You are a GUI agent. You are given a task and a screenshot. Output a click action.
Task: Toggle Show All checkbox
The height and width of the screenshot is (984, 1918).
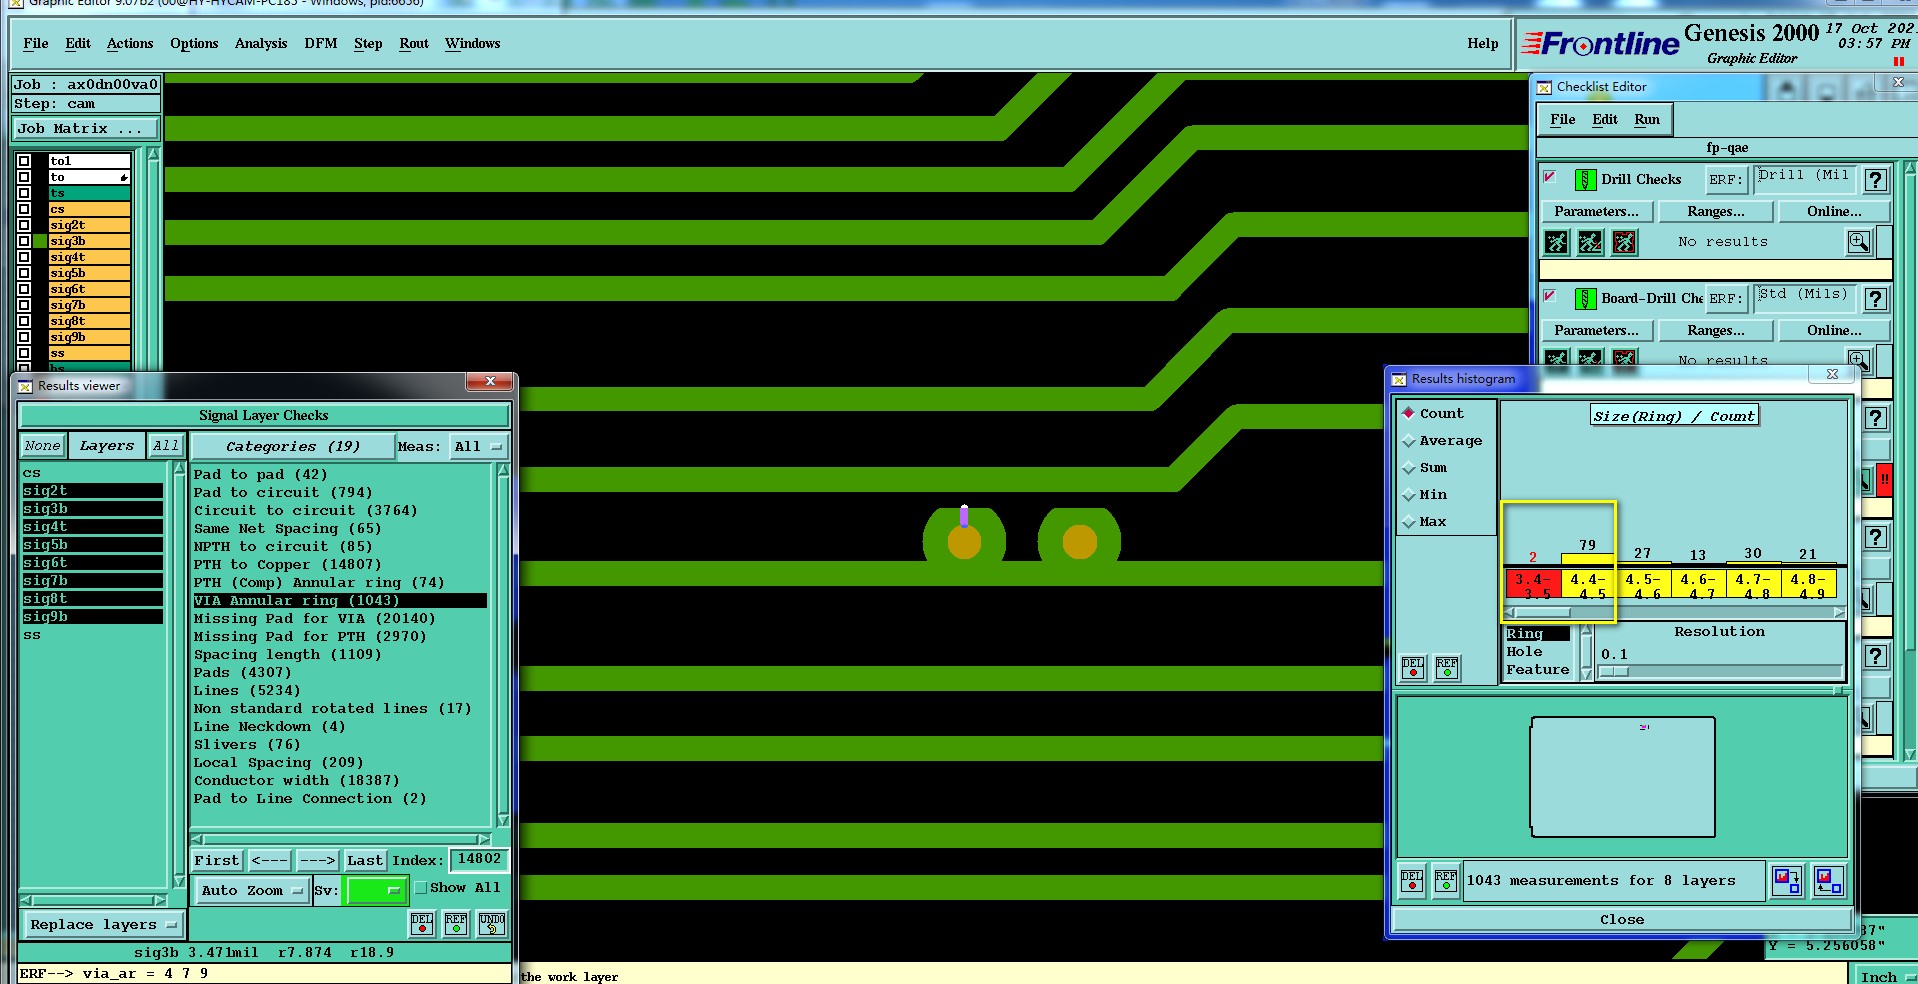[x=421, y=887]
